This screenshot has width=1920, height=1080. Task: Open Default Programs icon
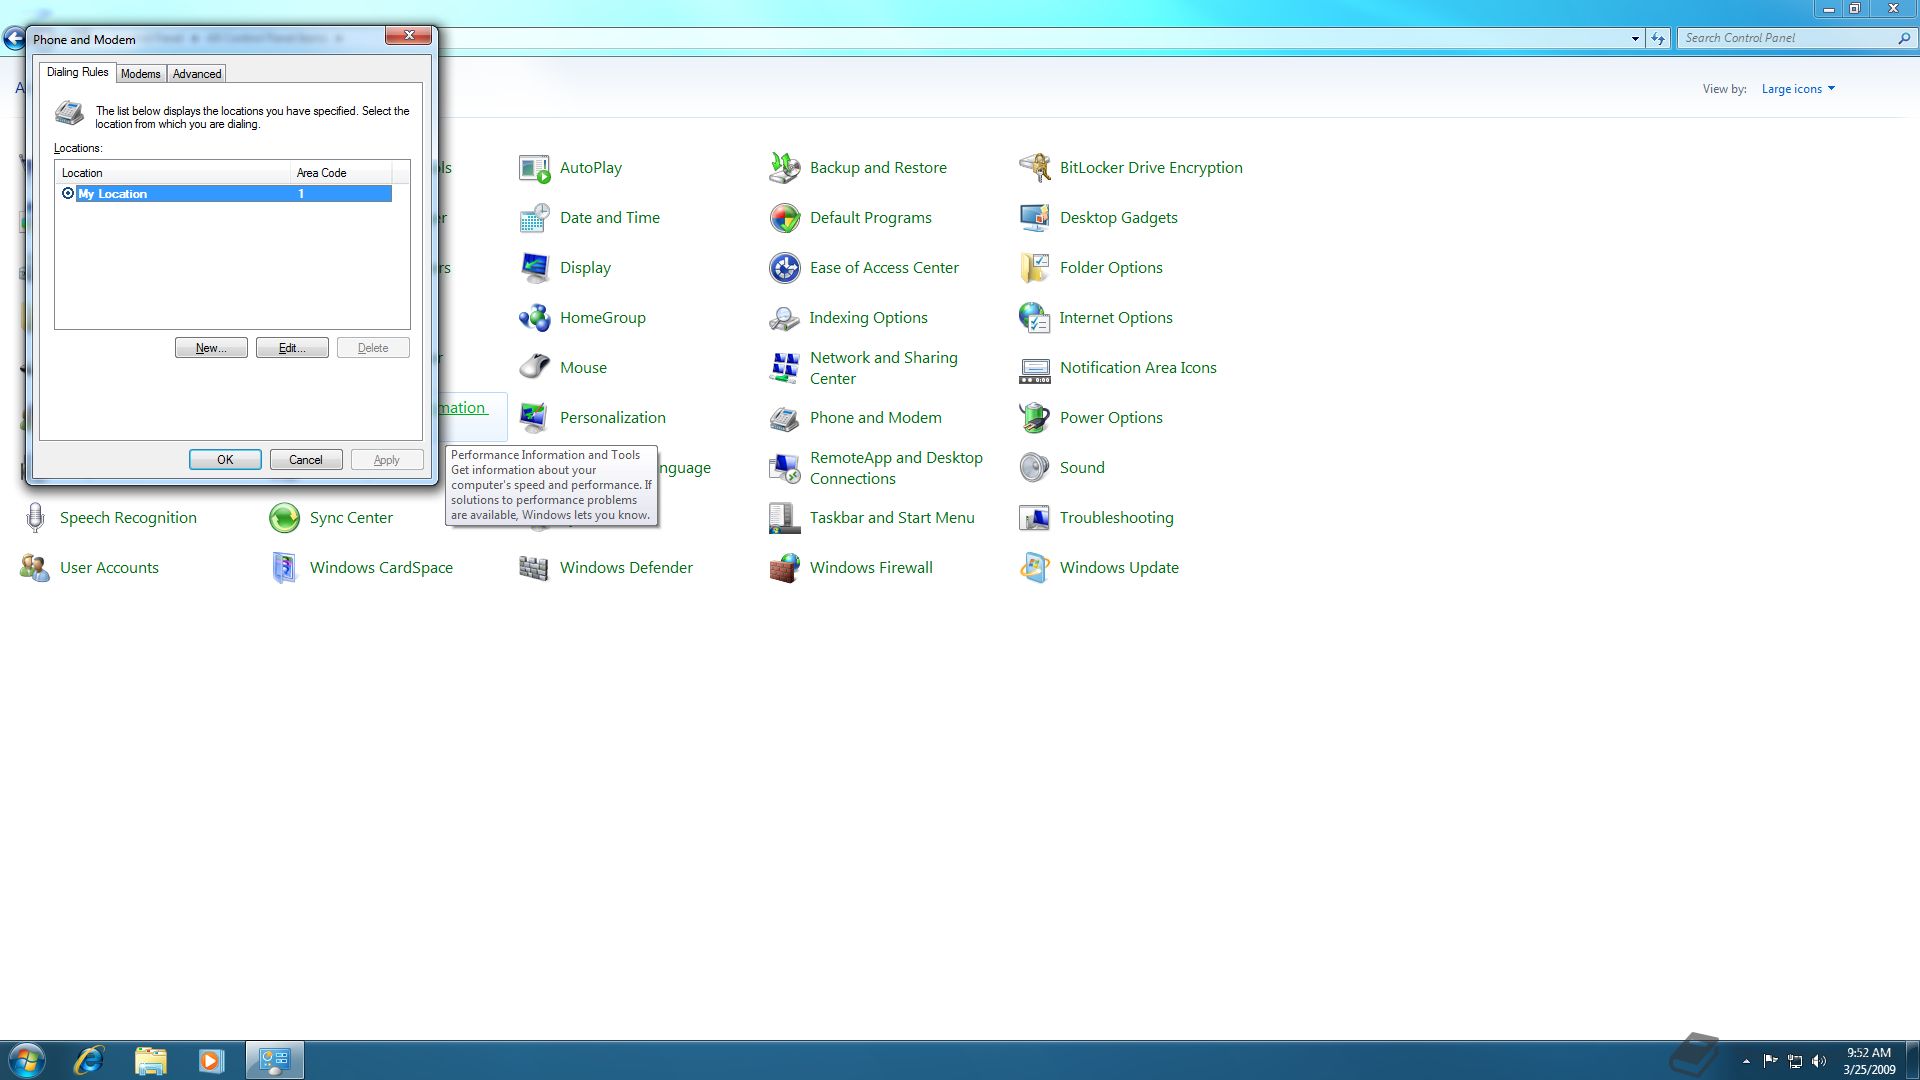(784, 218)
